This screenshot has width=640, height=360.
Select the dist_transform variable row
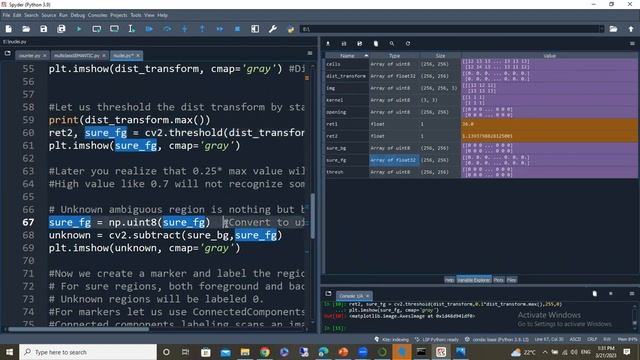point(481,76)
